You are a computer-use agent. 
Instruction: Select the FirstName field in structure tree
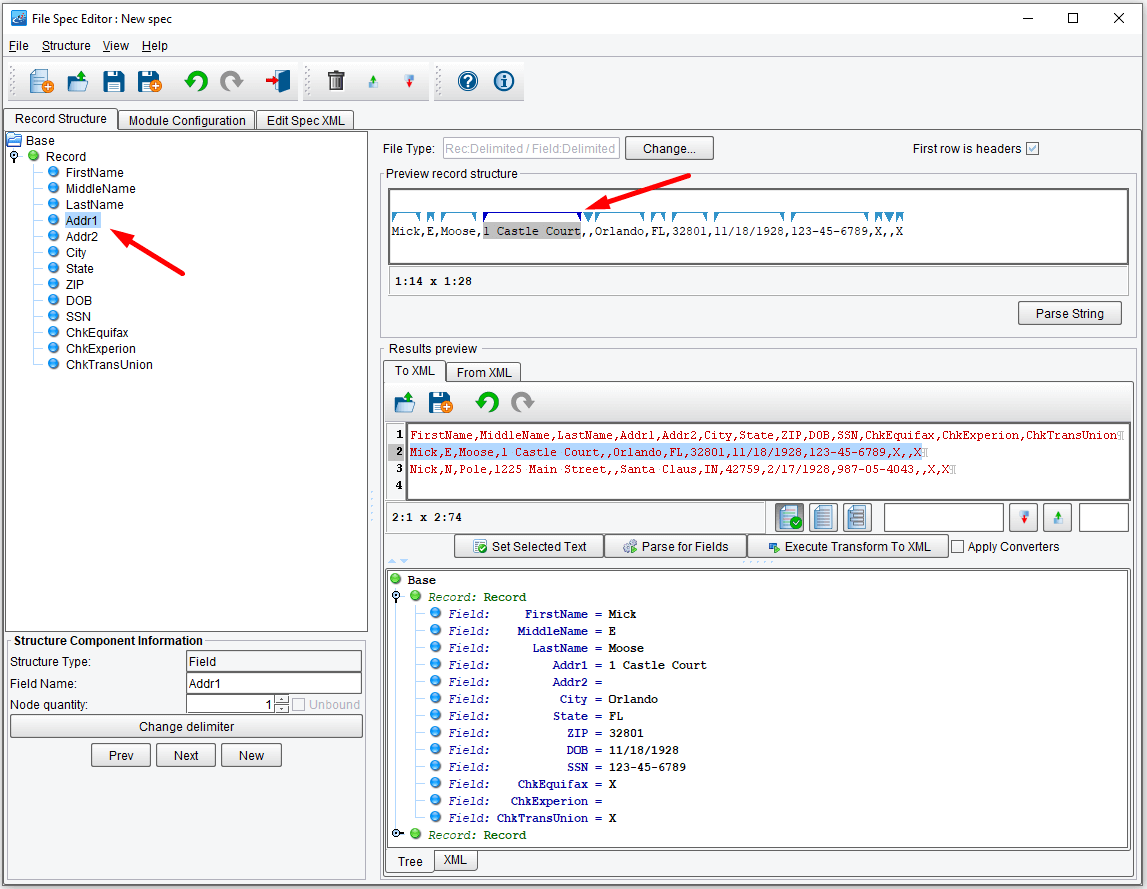tap(94, 173)
